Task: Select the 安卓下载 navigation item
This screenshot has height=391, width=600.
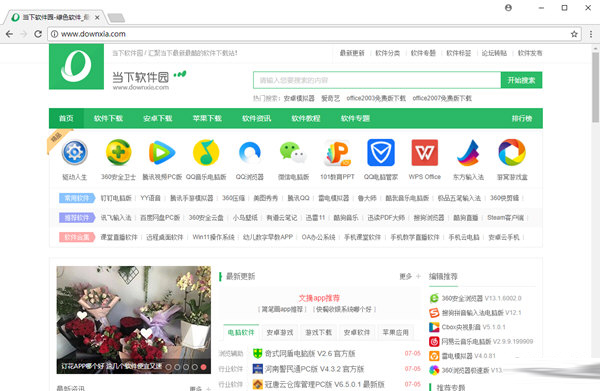Action: tap(158, 118)
